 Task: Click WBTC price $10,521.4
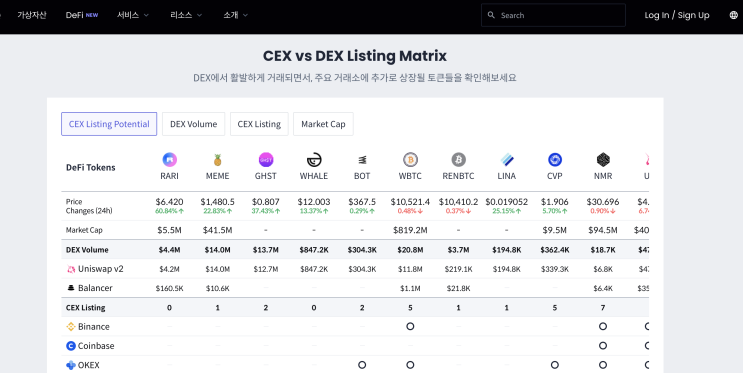click(x=410, y=202)
